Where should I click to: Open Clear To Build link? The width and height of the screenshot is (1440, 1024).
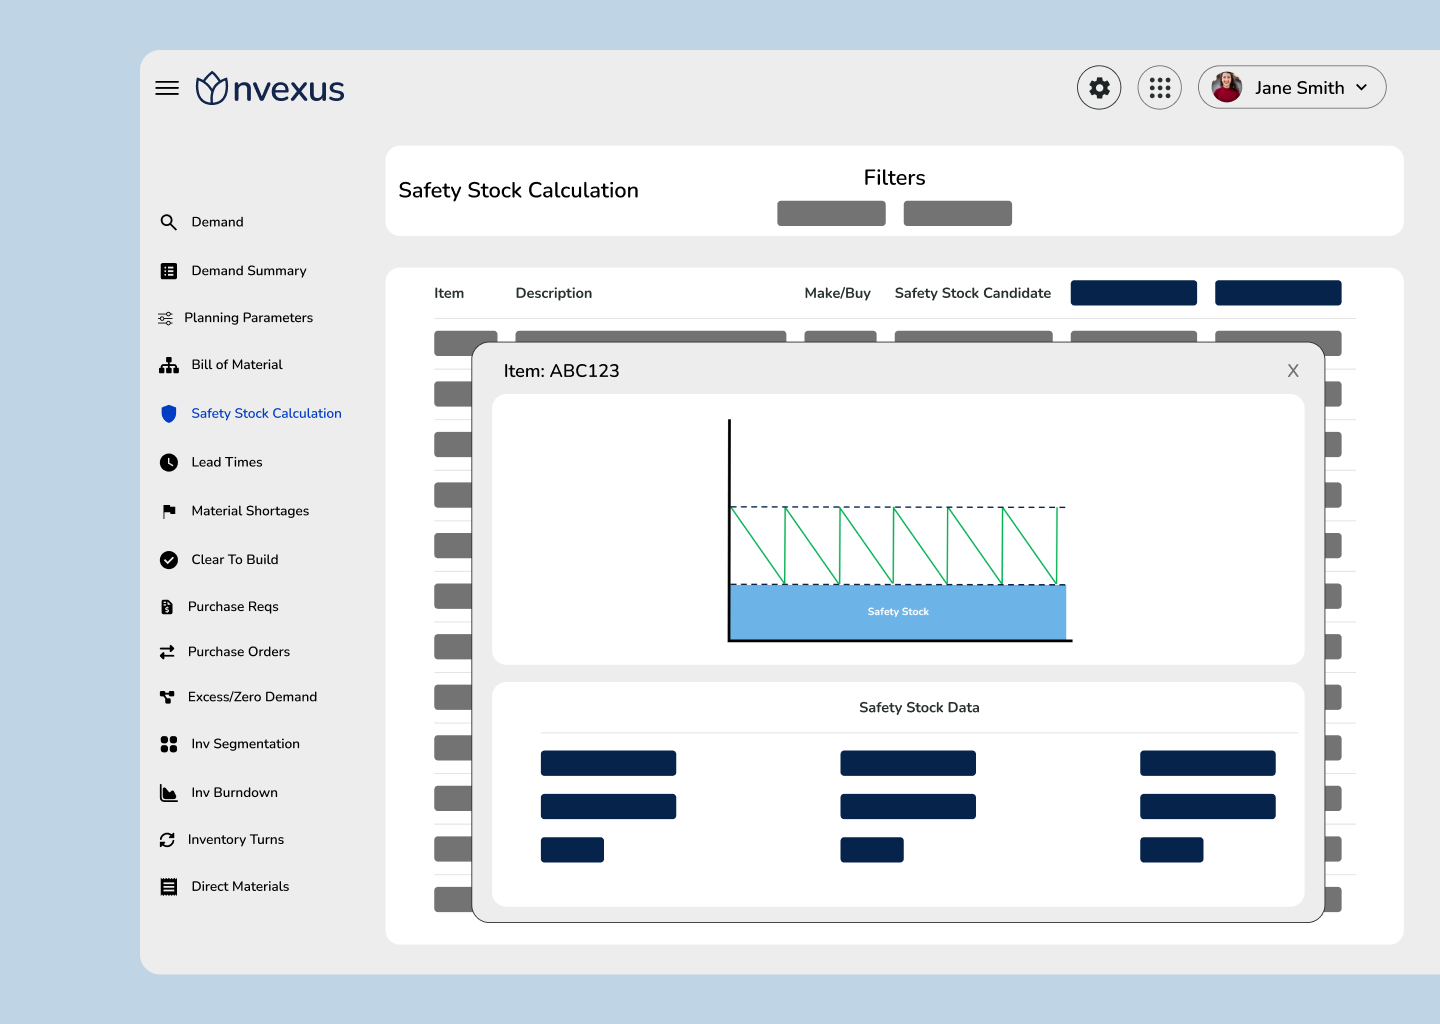pos(235,560)
